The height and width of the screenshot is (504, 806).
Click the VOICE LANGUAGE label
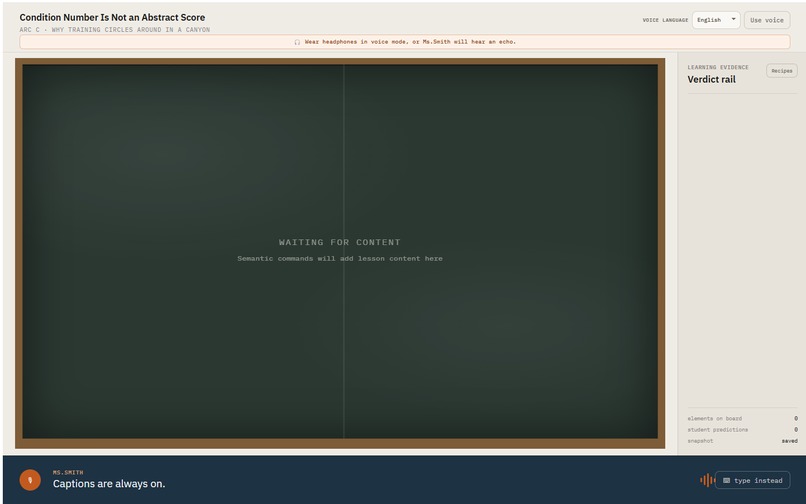[665, 20]
